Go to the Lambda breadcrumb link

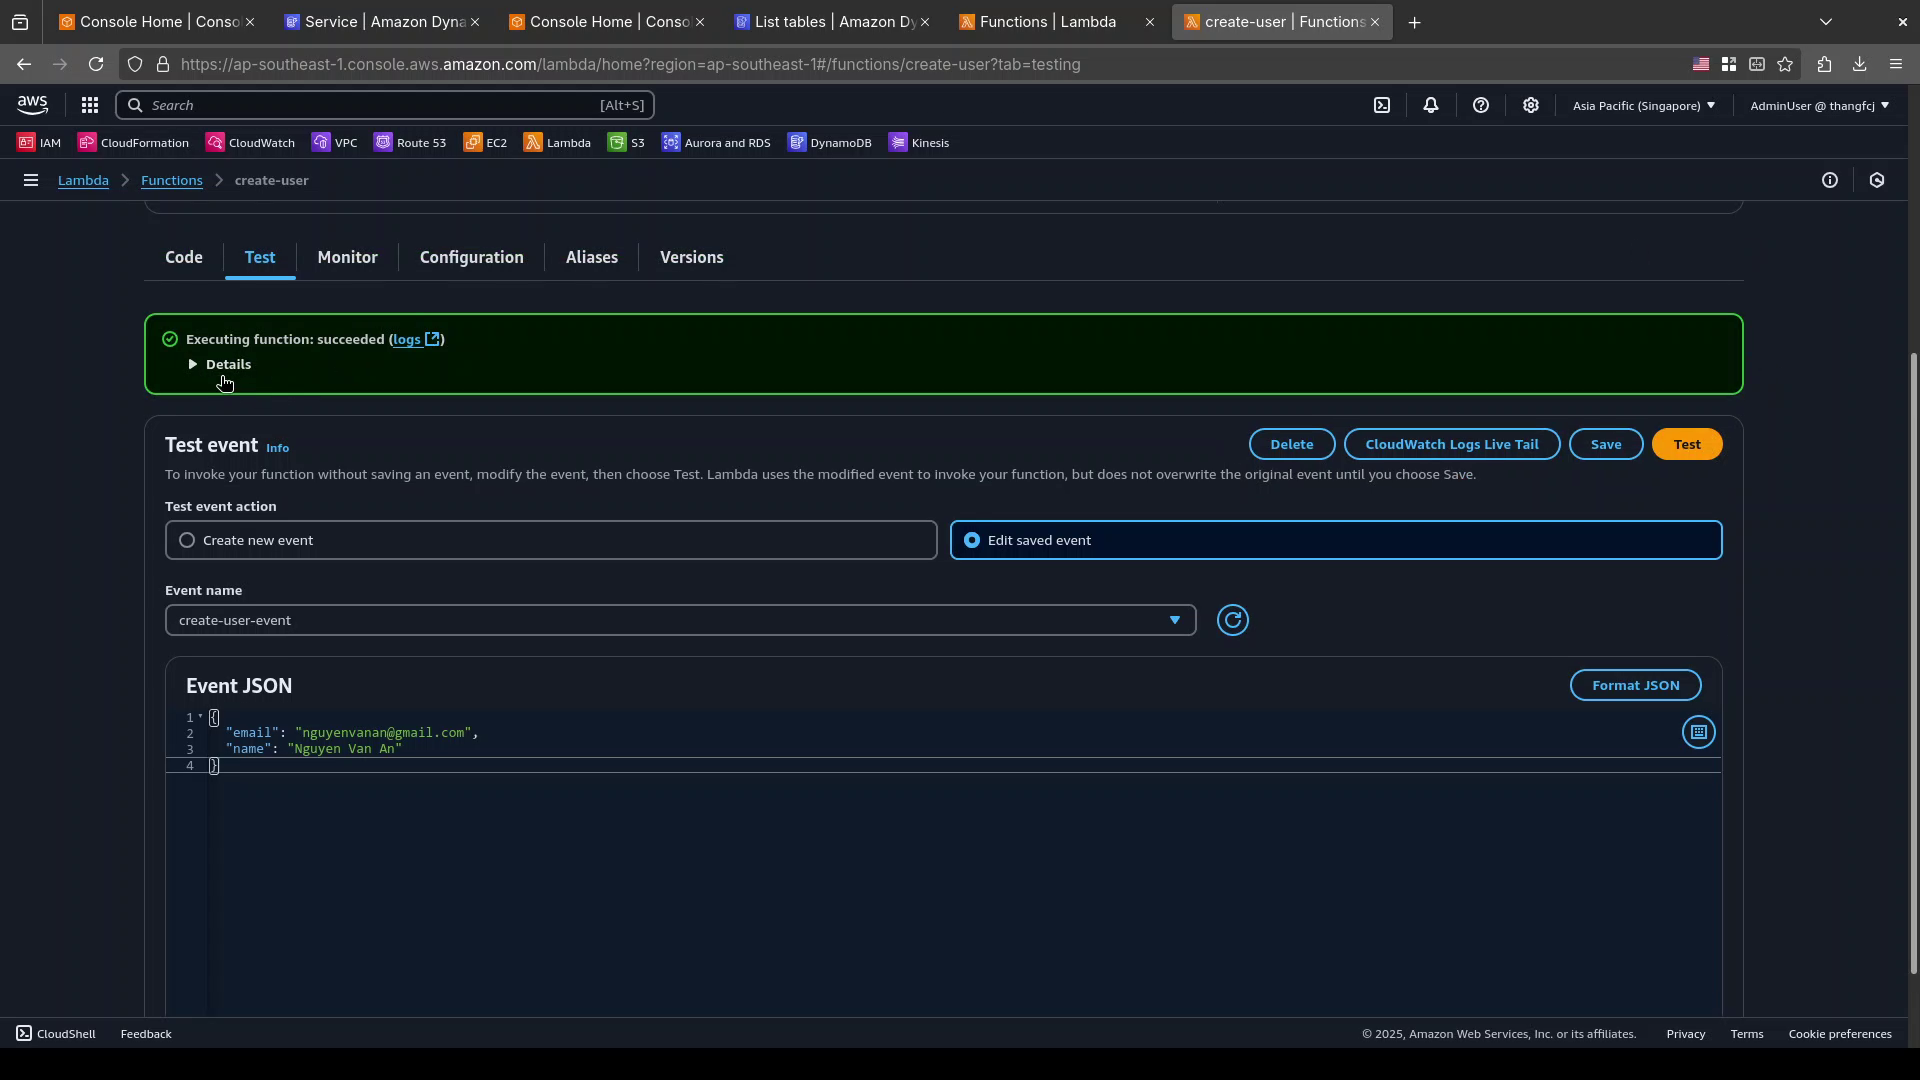click(83, 180)
